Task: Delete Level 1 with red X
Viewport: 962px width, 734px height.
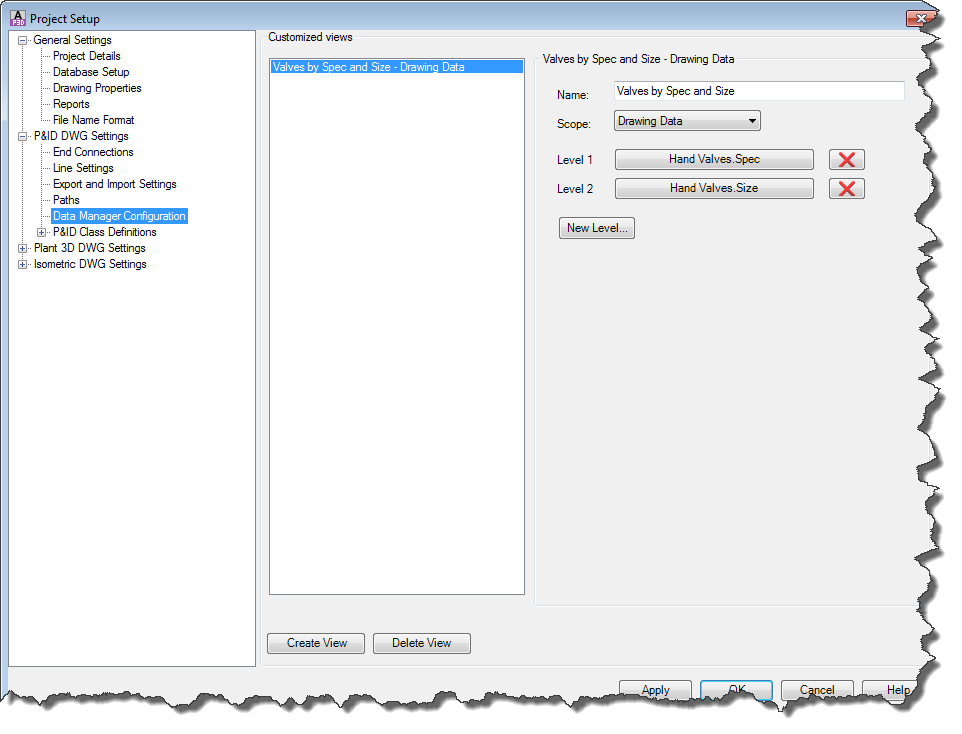Action: pyautogui.click(x=847, y=160)
